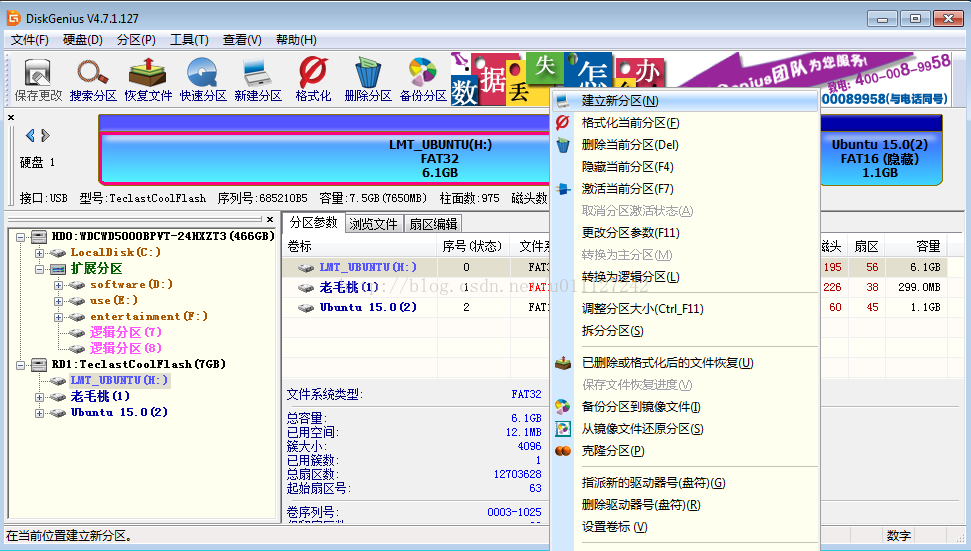This screenshot has width=971, height=551.
Task: Click the 新建分区 new partition icon
Action: tap(258, 79)
